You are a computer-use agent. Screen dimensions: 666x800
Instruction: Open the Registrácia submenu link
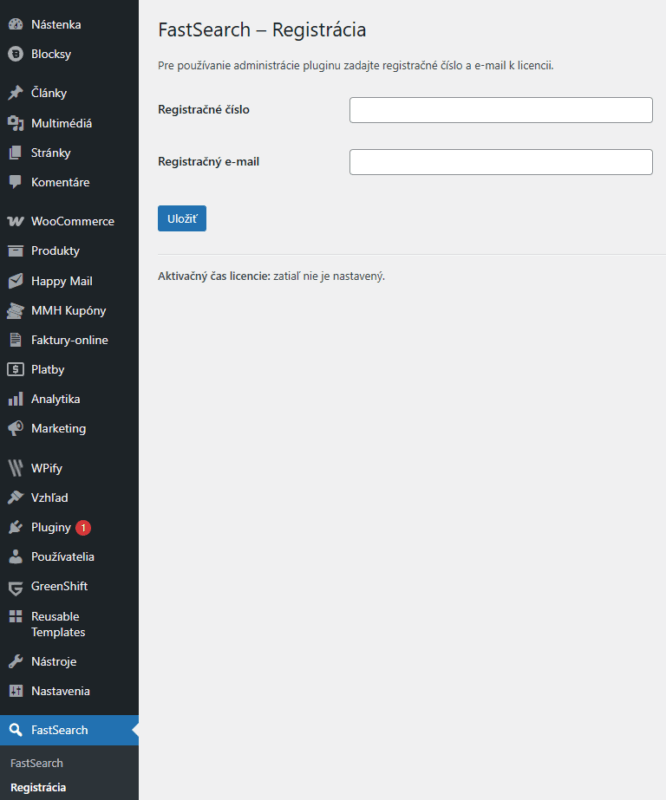coord(38,787)
